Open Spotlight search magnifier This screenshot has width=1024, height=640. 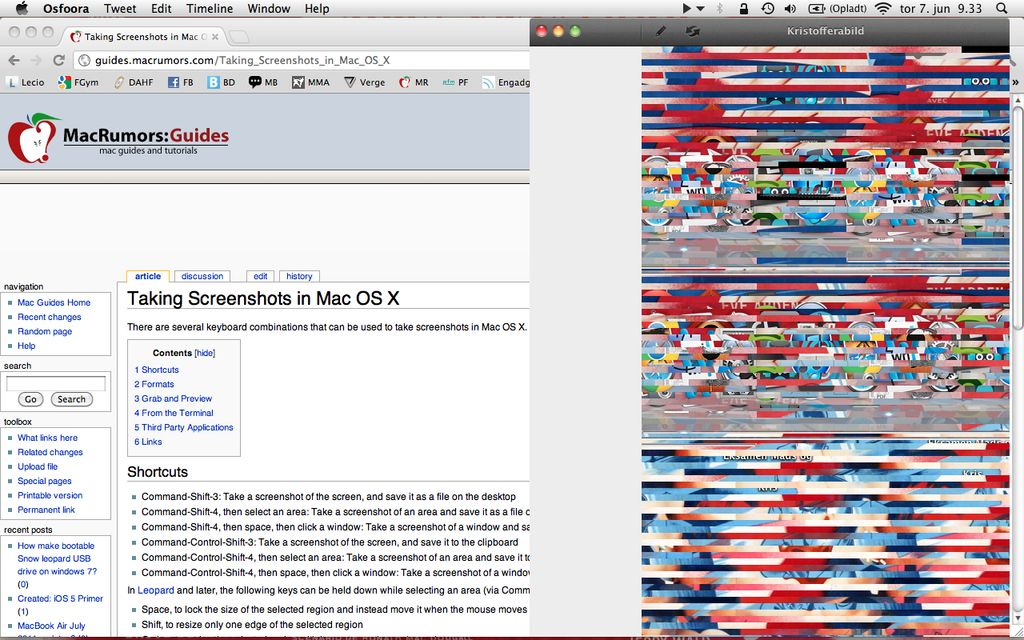(1002, 8)
